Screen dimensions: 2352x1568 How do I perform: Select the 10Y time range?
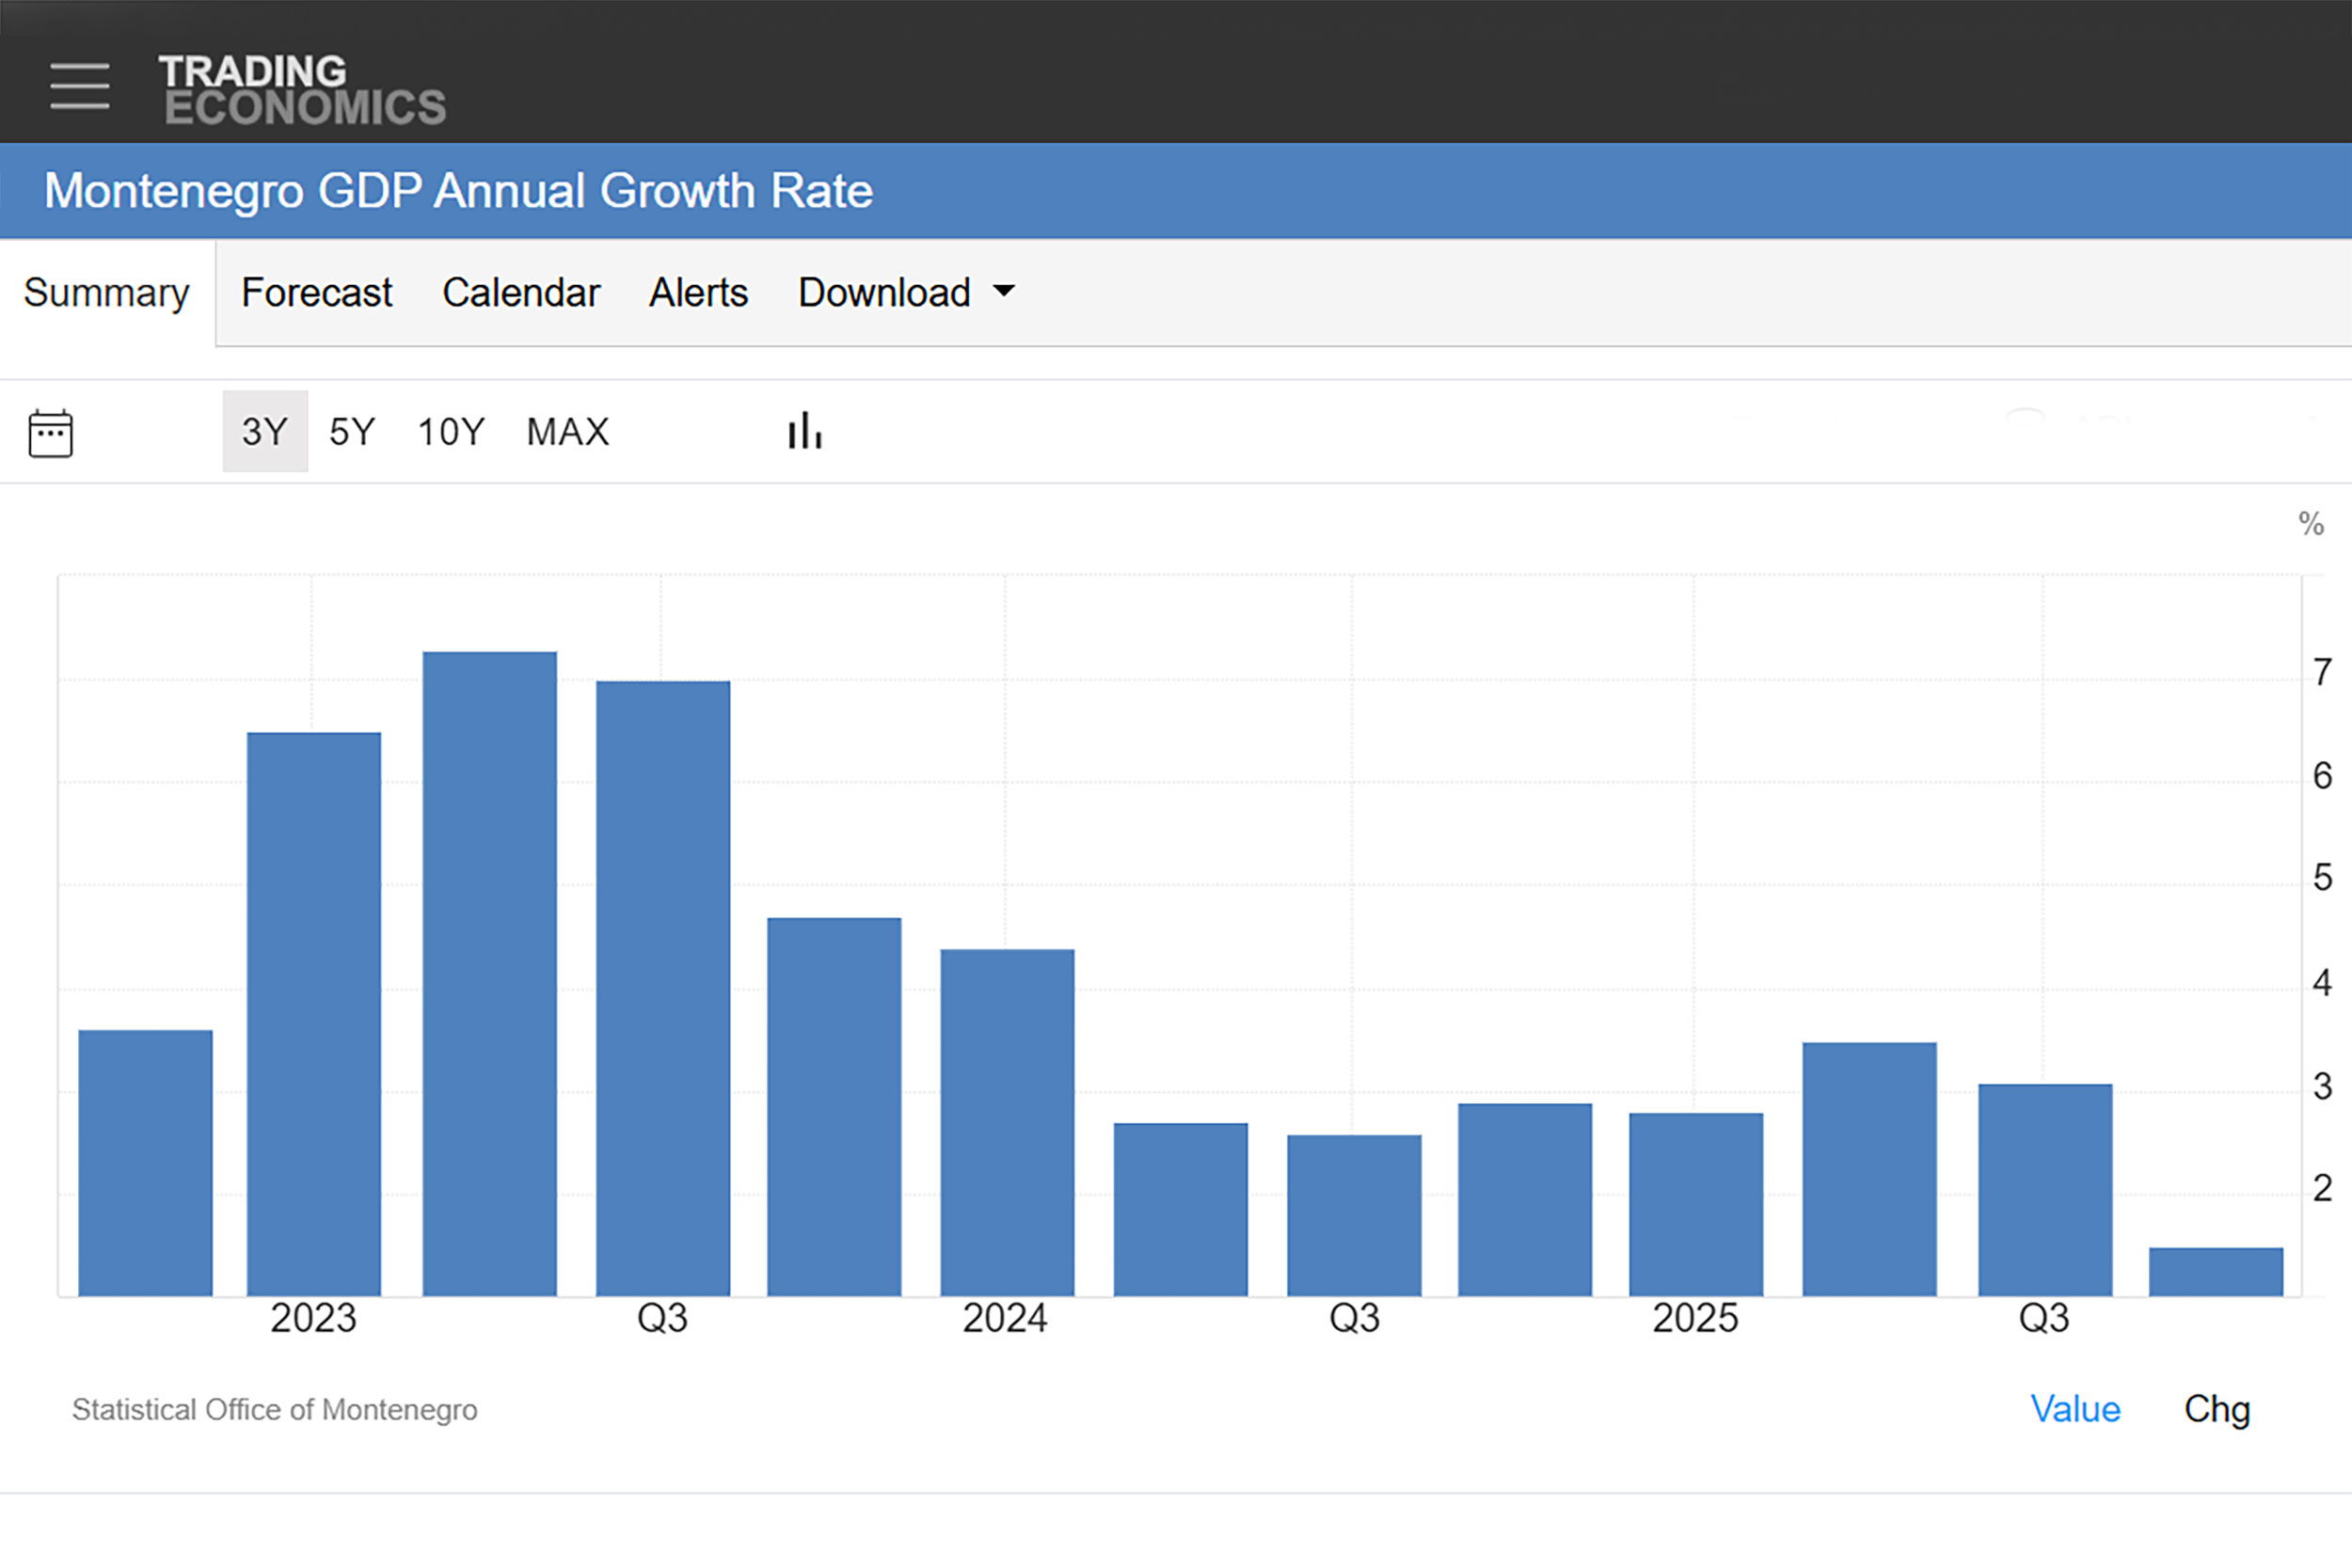tap(450, 432)
